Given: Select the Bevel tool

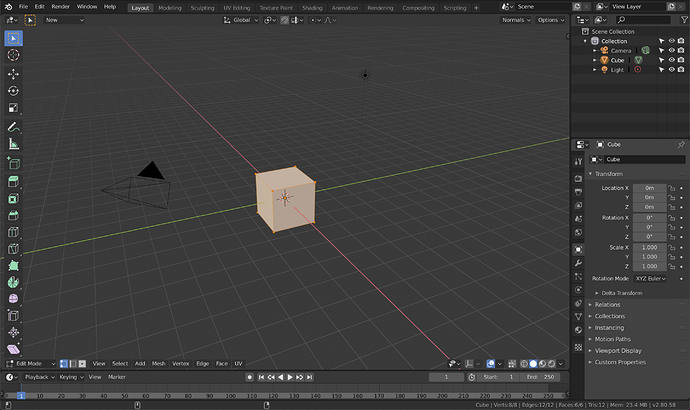Looking at the screenshot, I should 14,215.
